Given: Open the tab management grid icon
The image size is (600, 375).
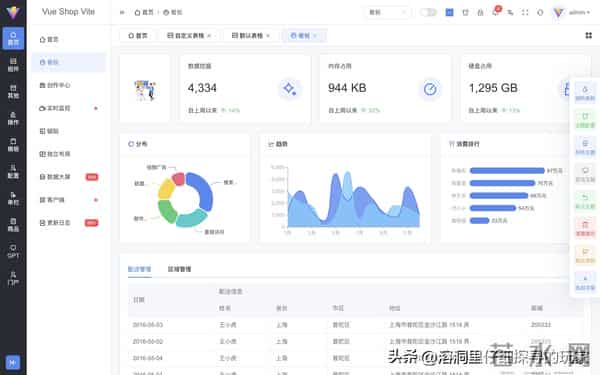Looking at the screenshot, I should pos(589,36).
